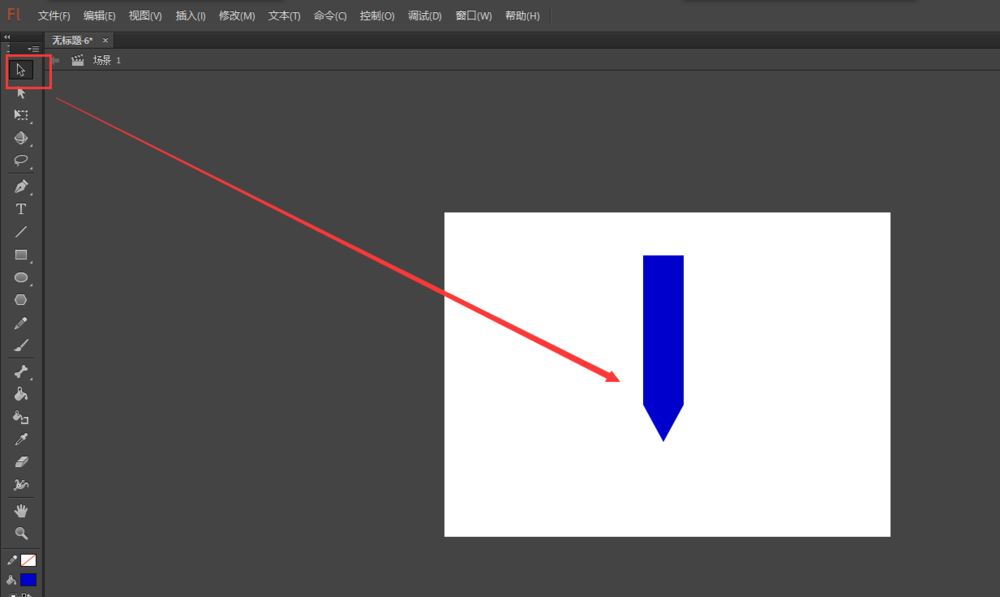Select the Pen tool
The width and height of the screenshot is (1000, 597).
(x=20, y=186)
